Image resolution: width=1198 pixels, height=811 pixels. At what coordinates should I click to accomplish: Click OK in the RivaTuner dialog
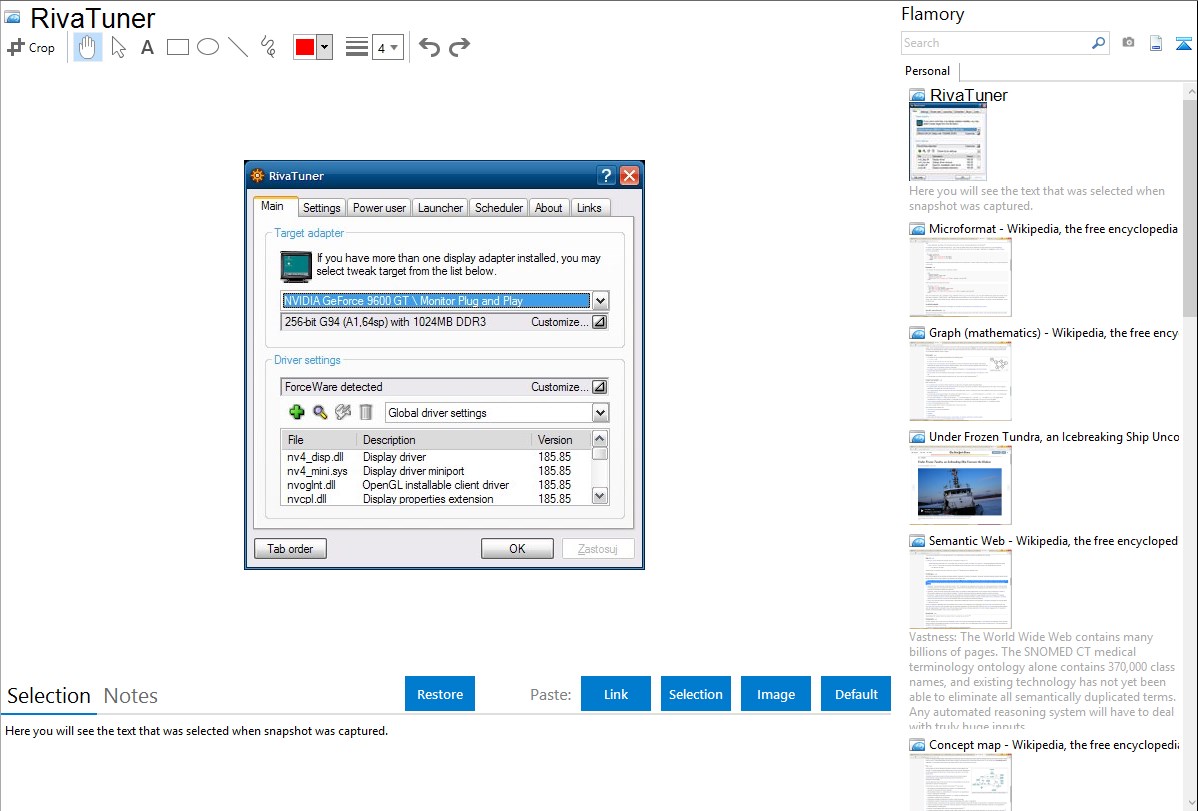517,549
